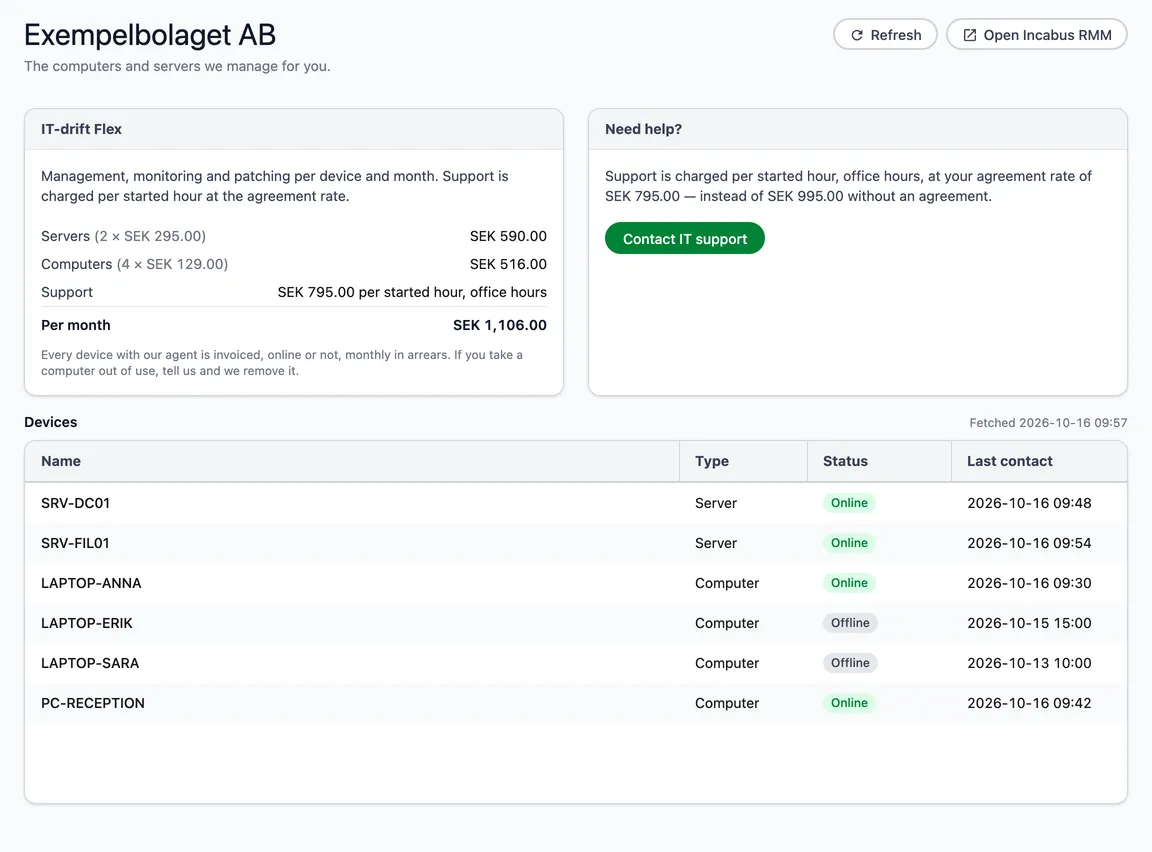Select the LAPTOP-SARA device name
Screen dimensions: 1152x852
(x=90, y=663)
